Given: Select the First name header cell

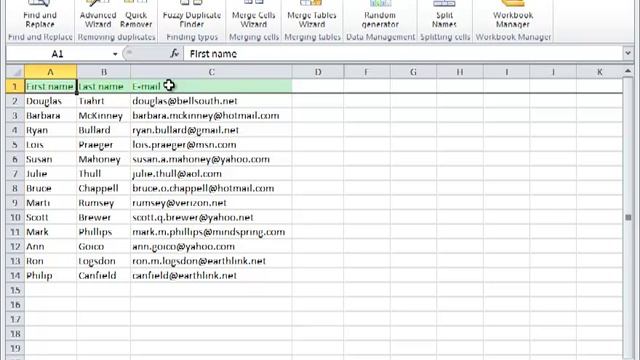Looking at the screenshot, I should (x=51, y=86).
